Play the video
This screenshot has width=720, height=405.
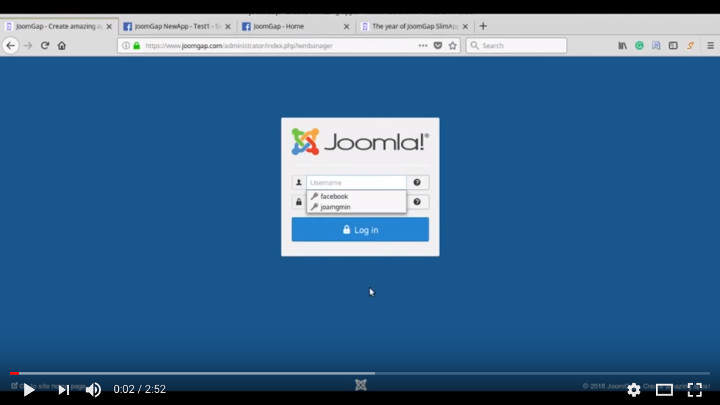pyautogui.click(x=29, y=389)
